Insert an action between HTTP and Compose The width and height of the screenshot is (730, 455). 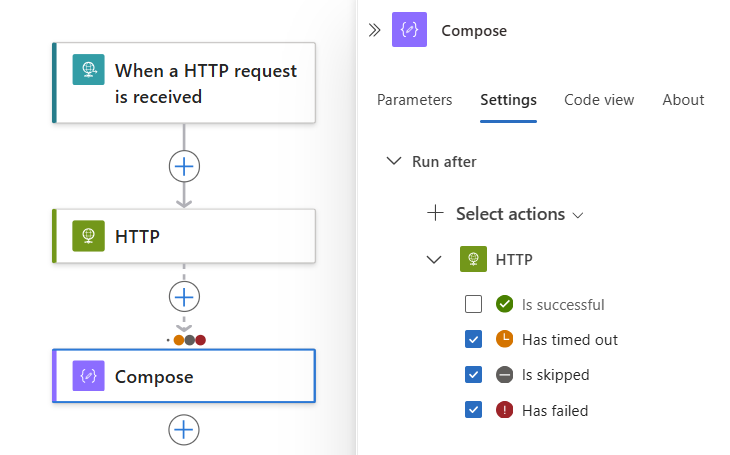(x=184, y=296)
